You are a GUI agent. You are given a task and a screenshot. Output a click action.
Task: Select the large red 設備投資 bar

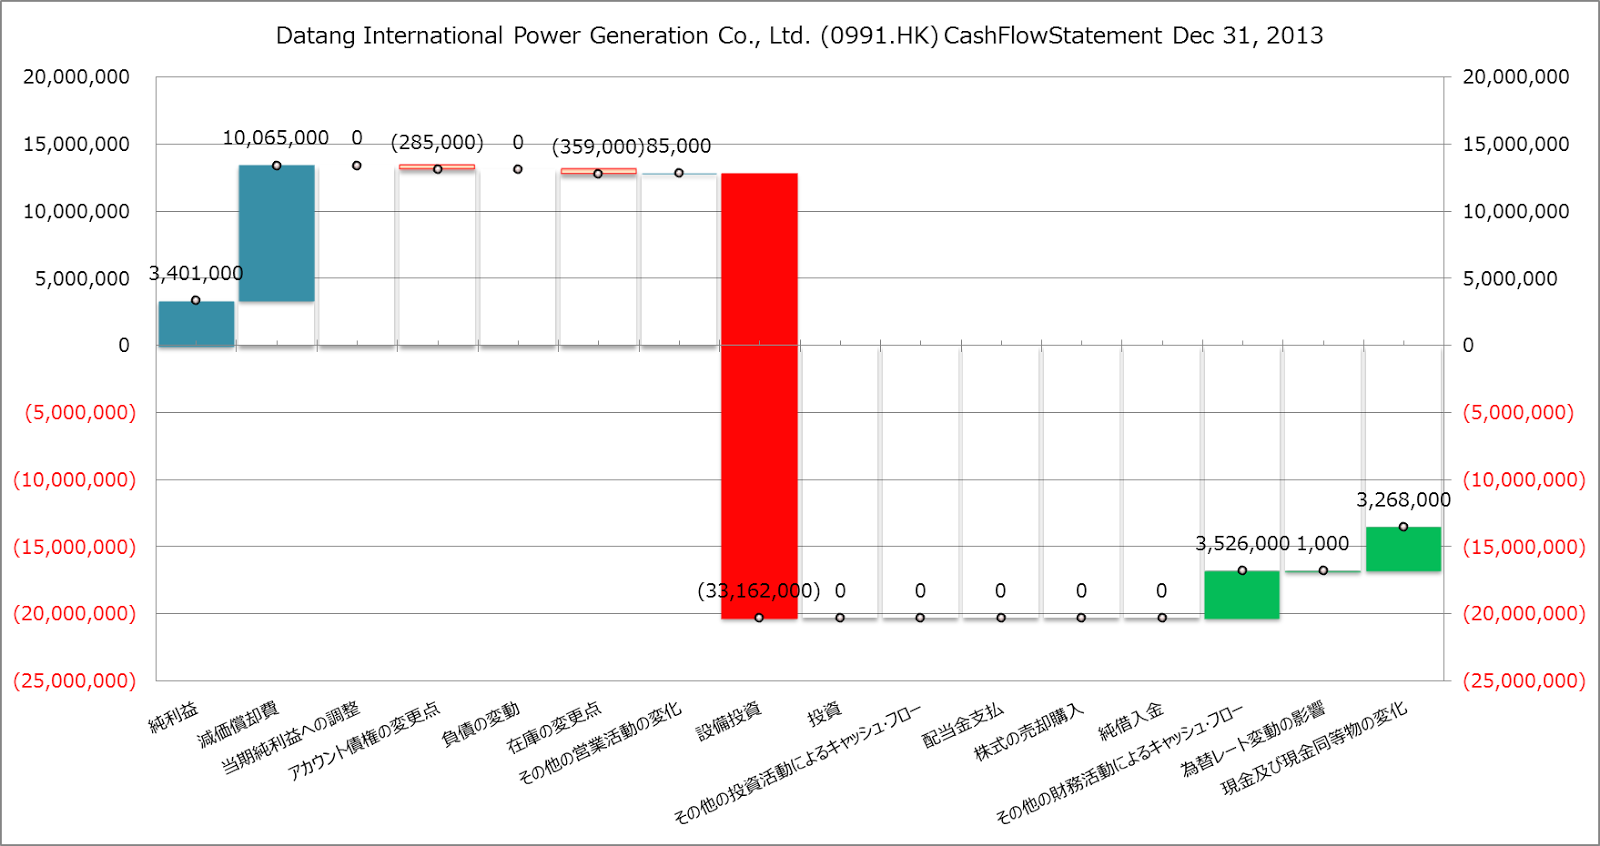click(x=759, y=396)
